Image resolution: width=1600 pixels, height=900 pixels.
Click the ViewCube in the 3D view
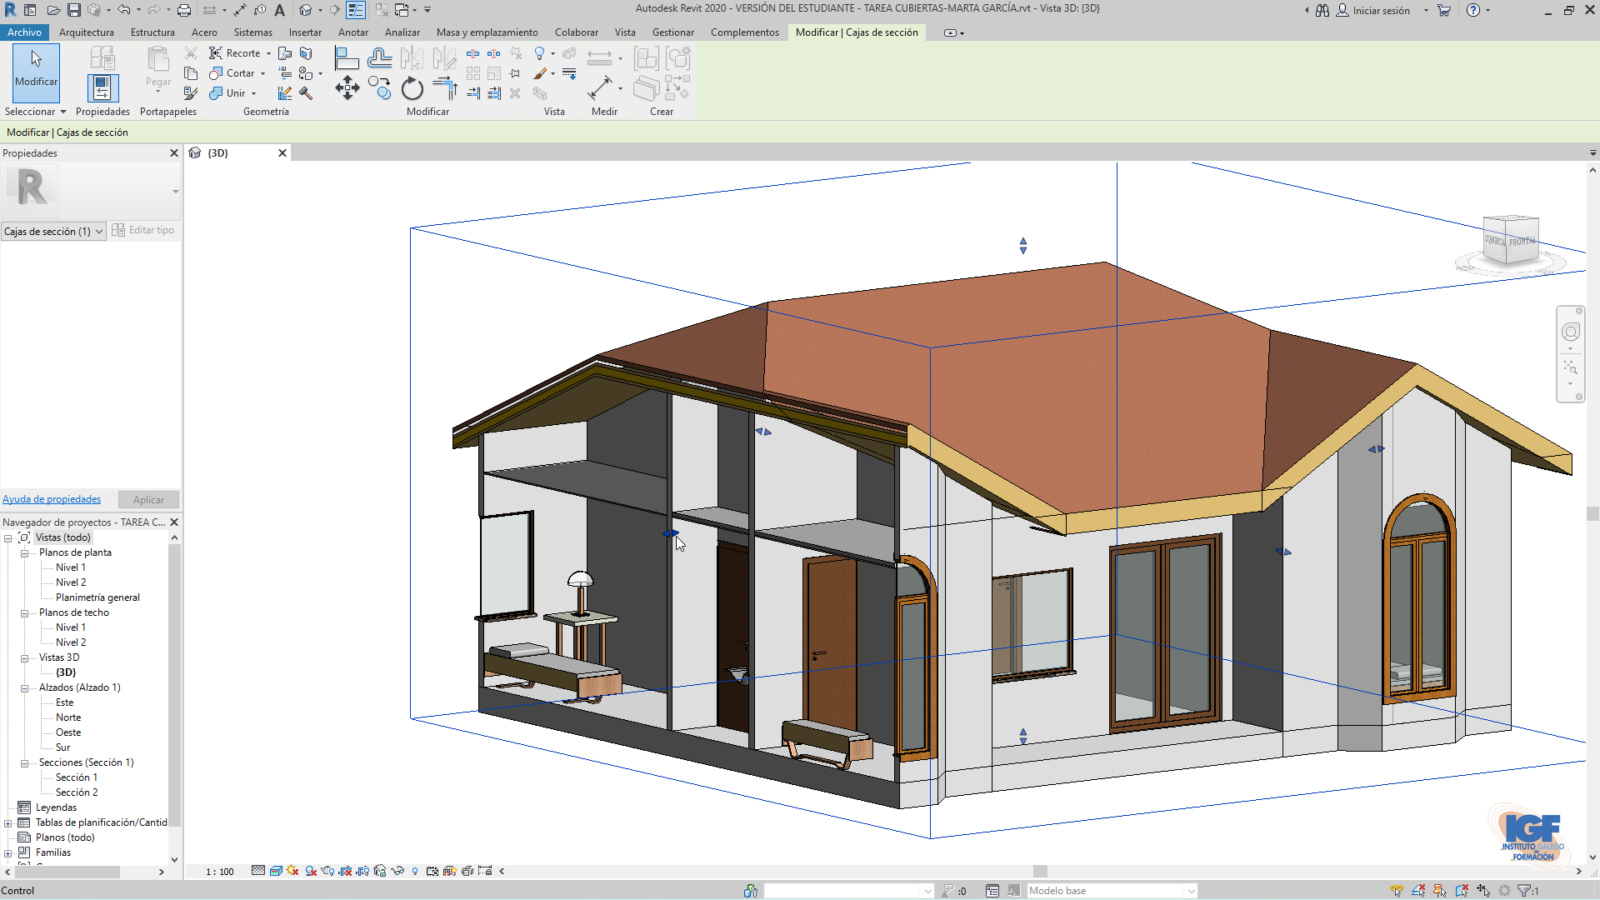1510,241
